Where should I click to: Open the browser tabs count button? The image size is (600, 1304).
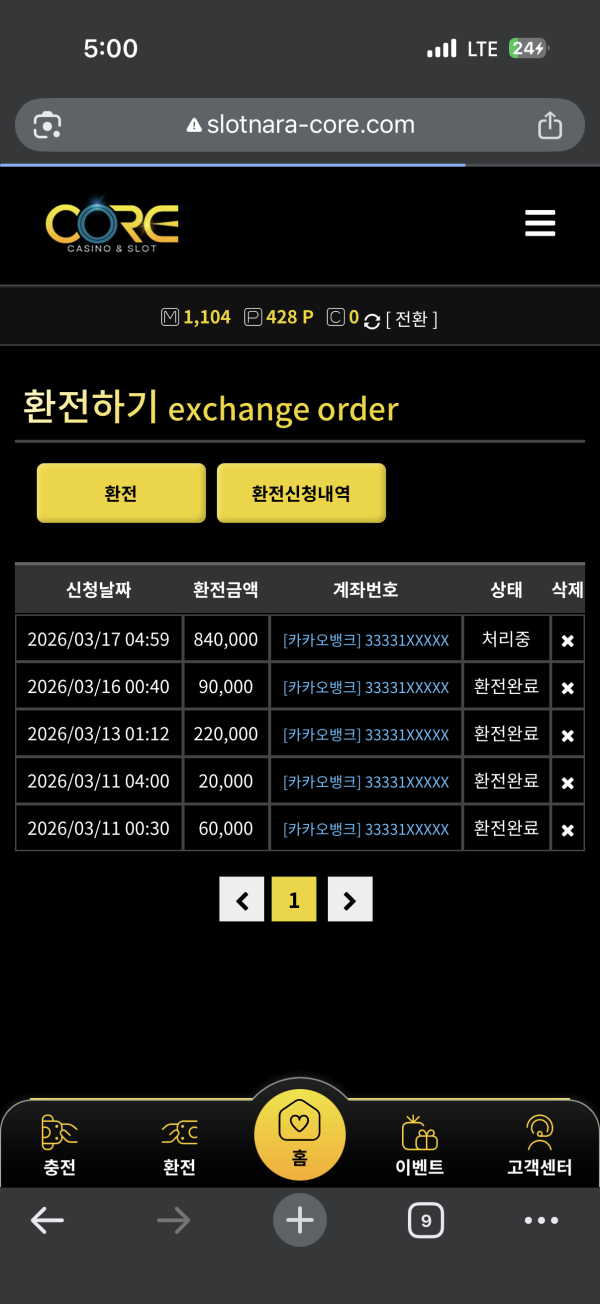426,1220
